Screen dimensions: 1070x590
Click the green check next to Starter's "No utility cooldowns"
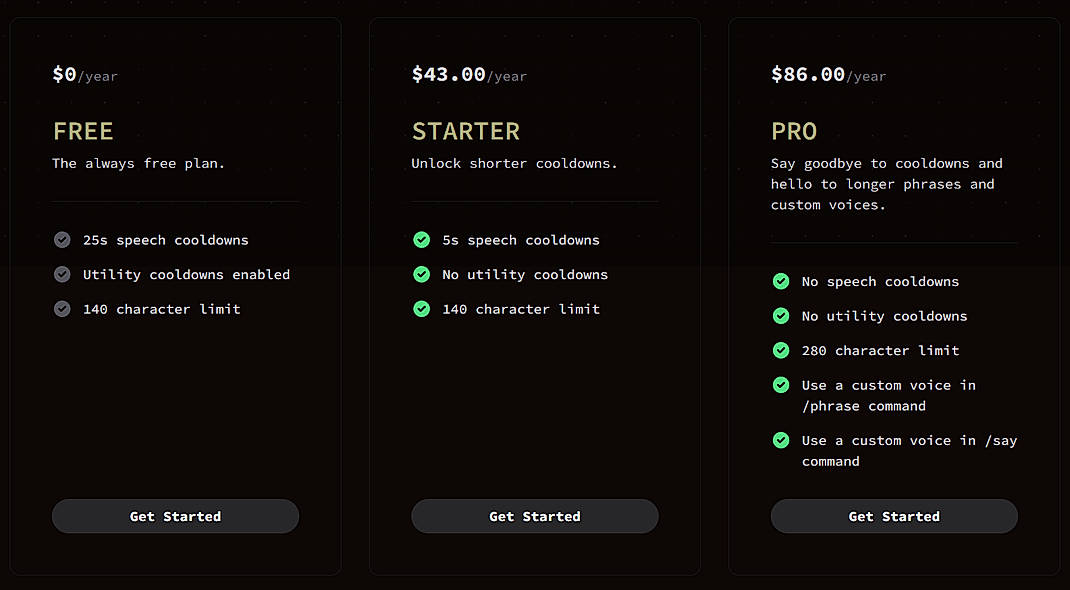click(421, 274)
